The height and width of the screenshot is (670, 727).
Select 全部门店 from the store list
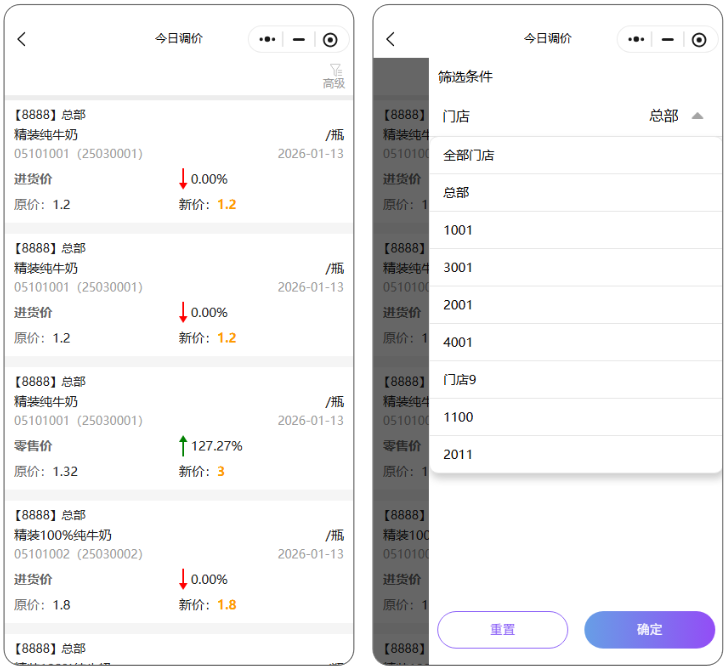[x=469, y=155]
